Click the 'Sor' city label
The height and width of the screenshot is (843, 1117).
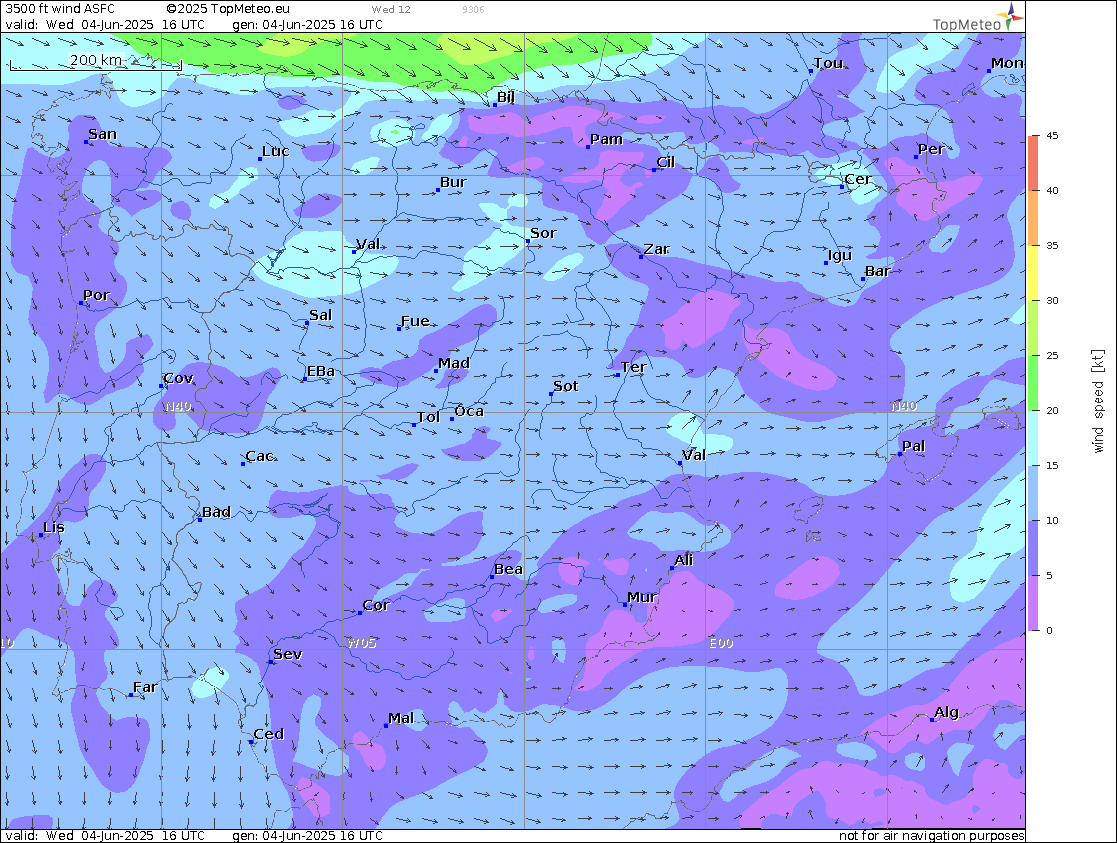(x=543, y=233)
